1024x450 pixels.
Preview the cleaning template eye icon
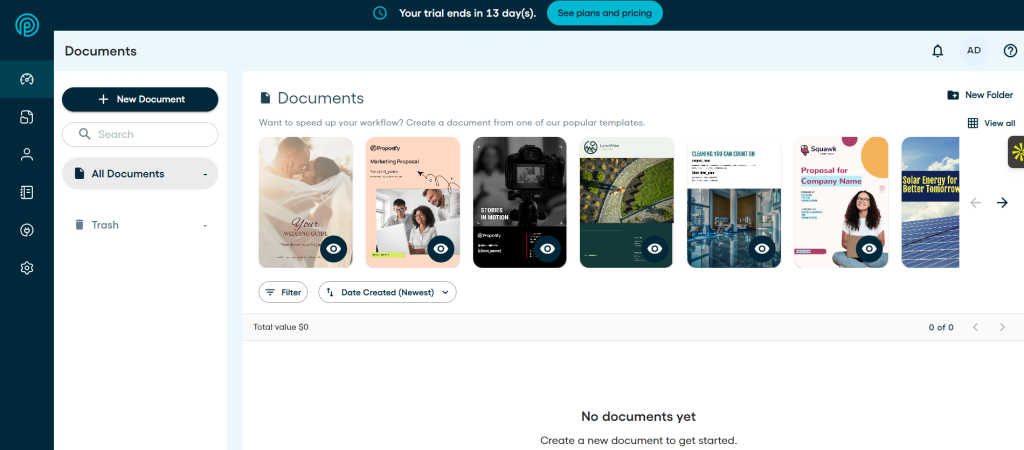pos(762,249)
